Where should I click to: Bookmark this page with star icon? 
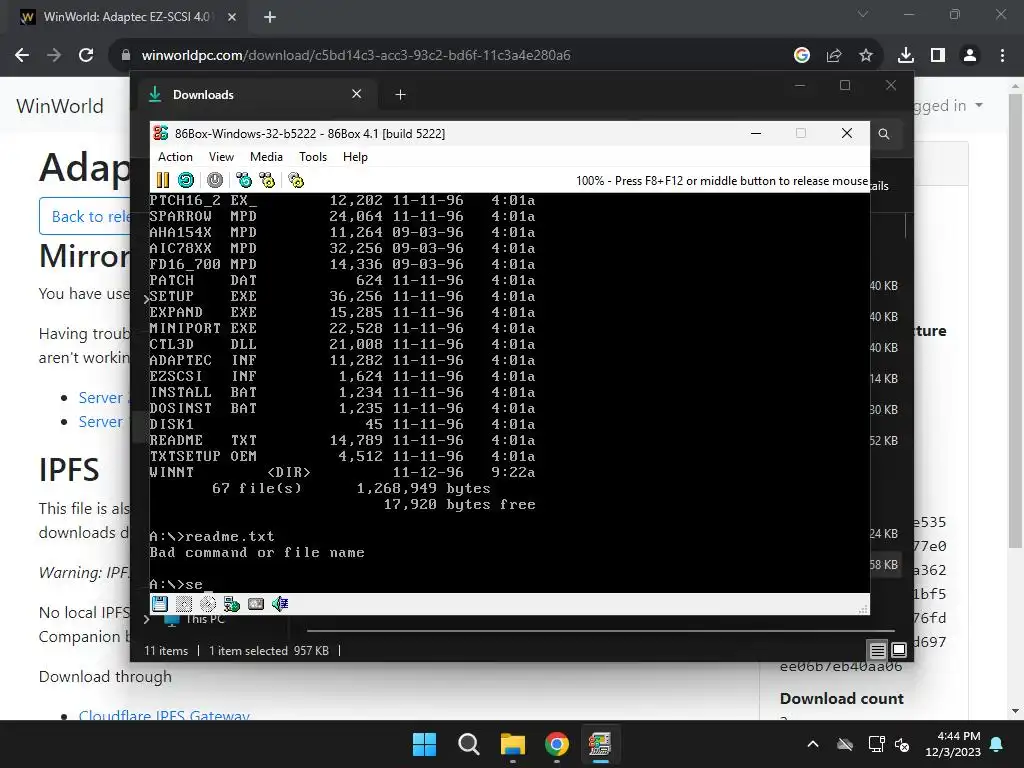866,56
